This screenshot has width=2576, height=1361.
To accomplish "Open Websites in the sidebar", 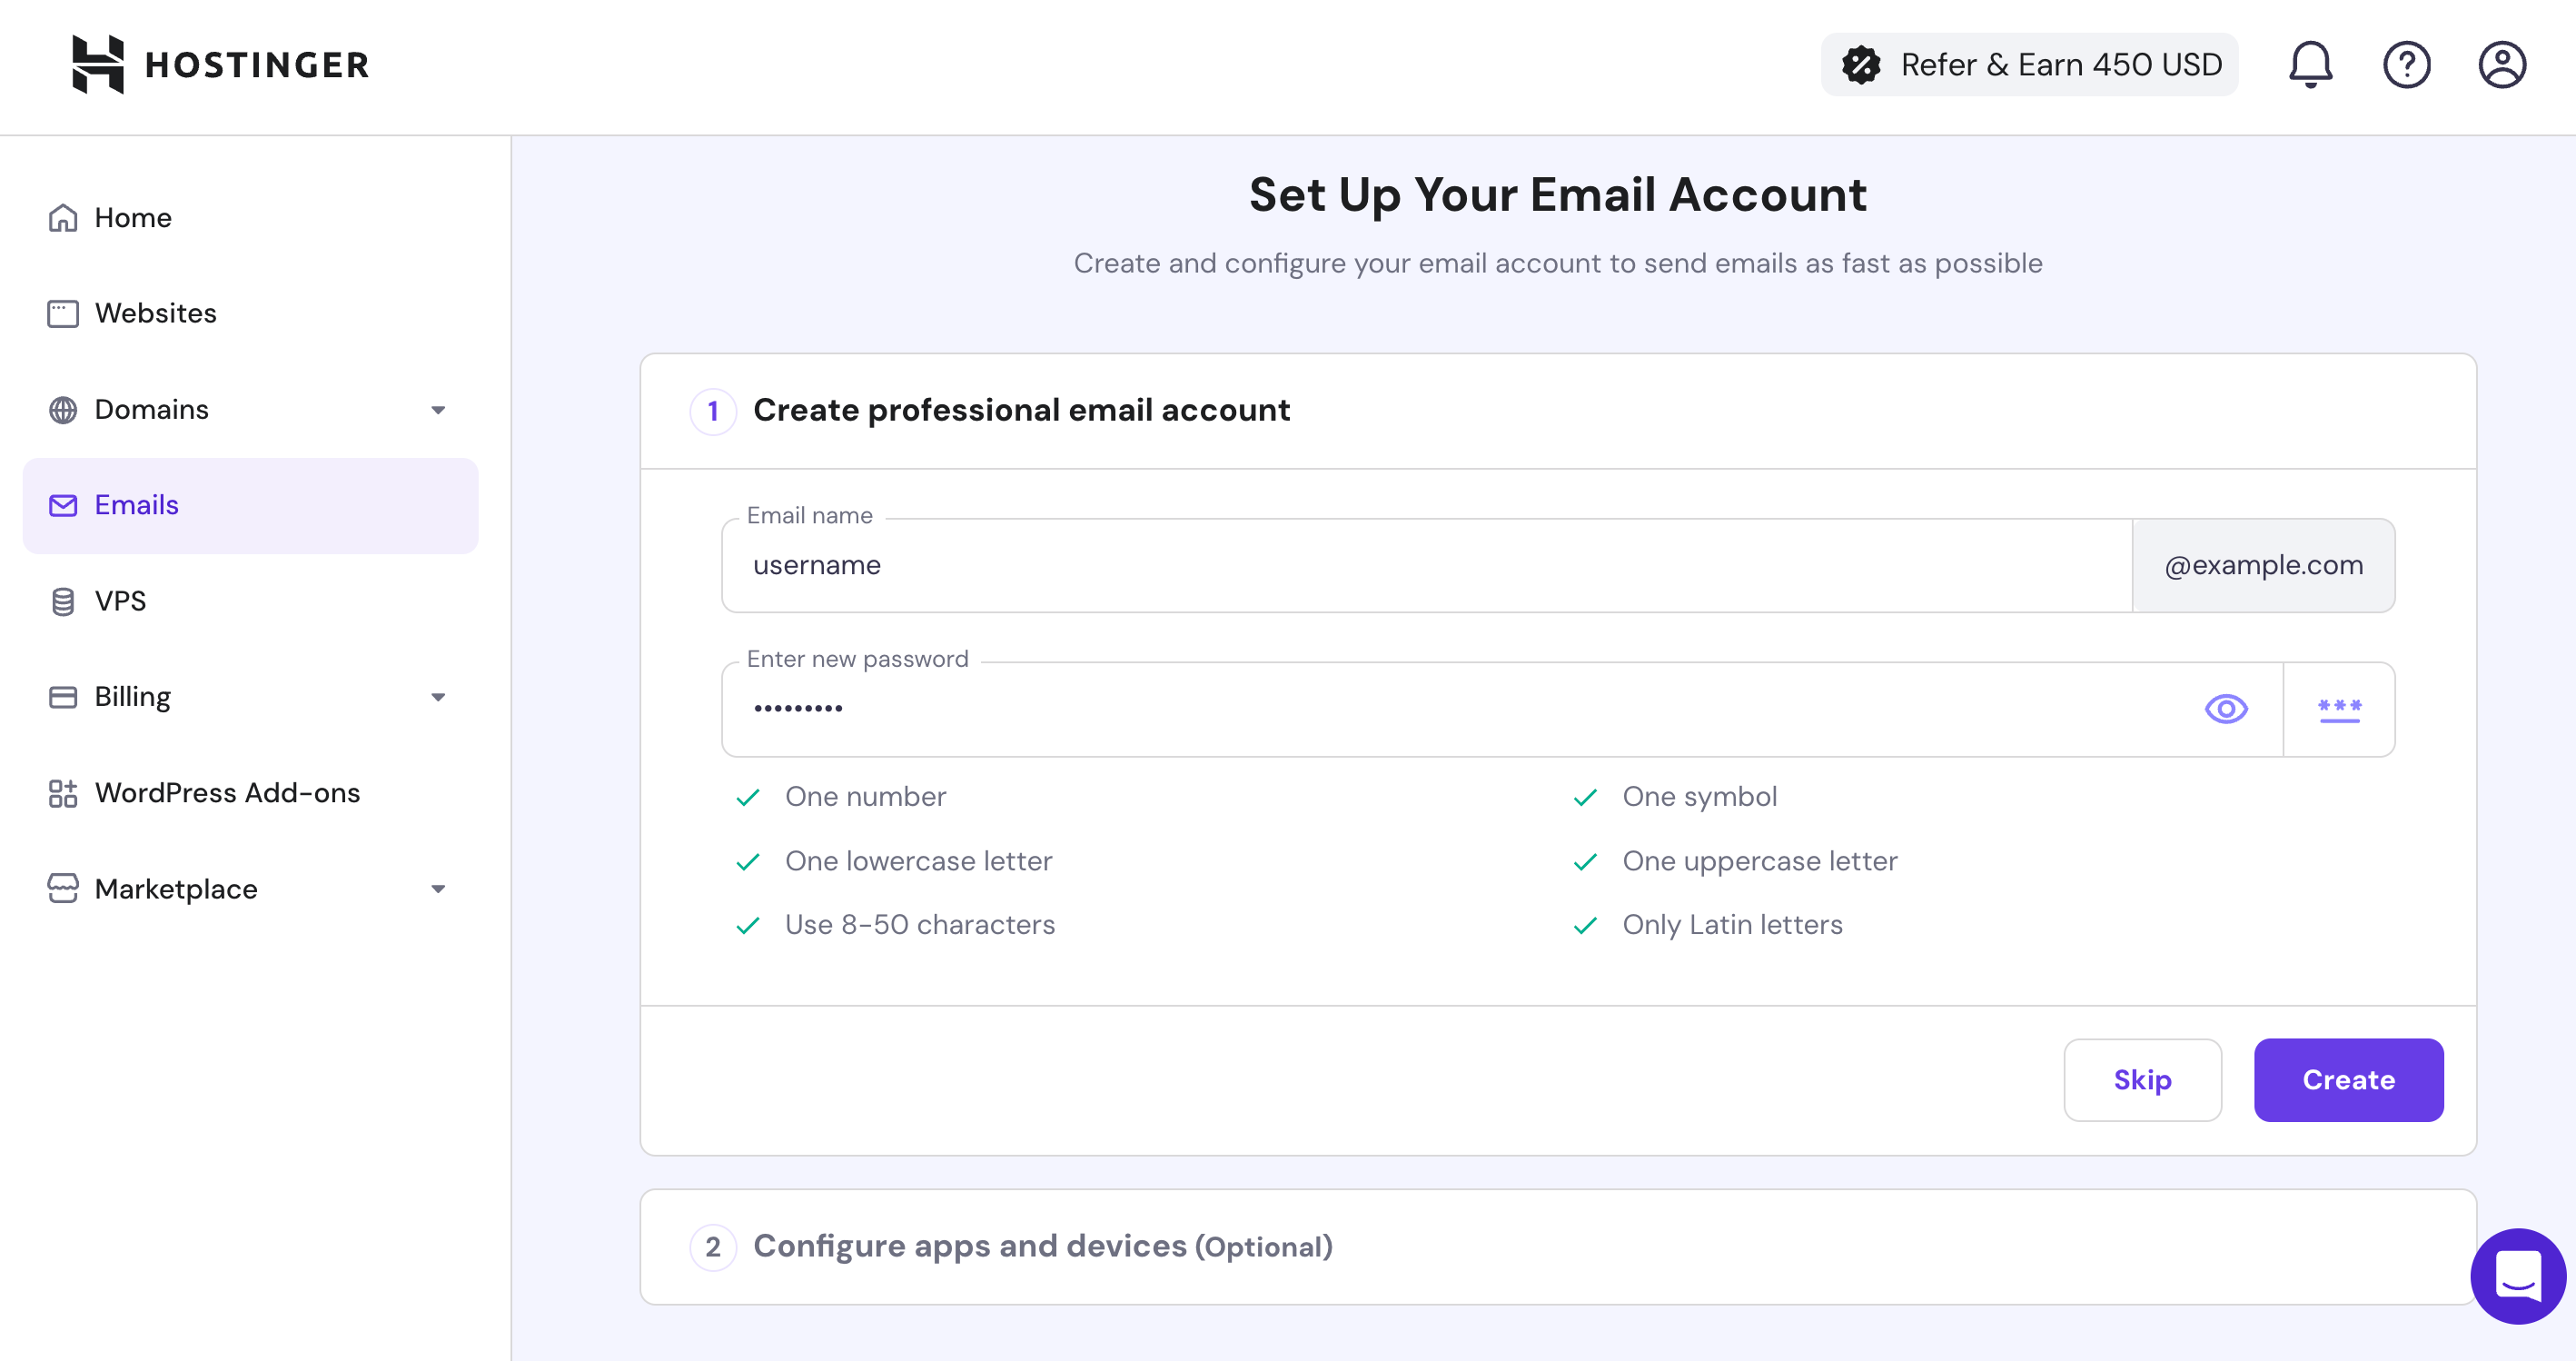I will pyautogui.click(x=155, y=314).
